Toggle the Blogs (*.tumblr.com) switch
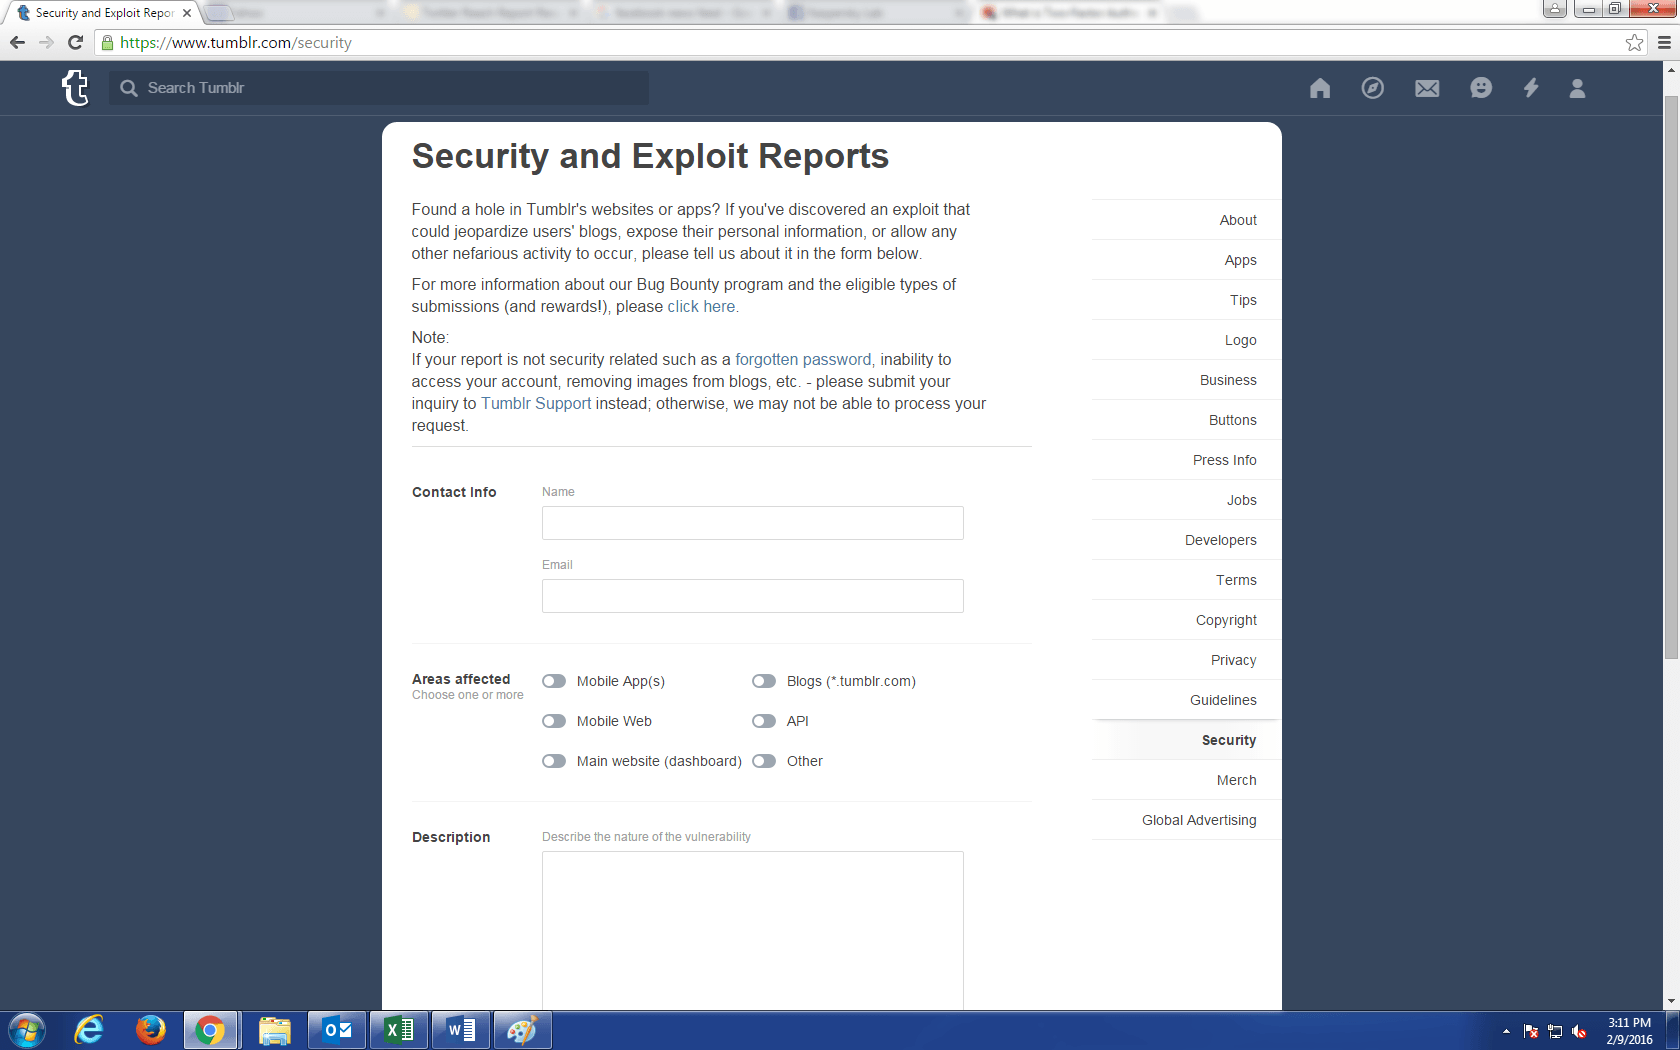 tap(764, 681)
